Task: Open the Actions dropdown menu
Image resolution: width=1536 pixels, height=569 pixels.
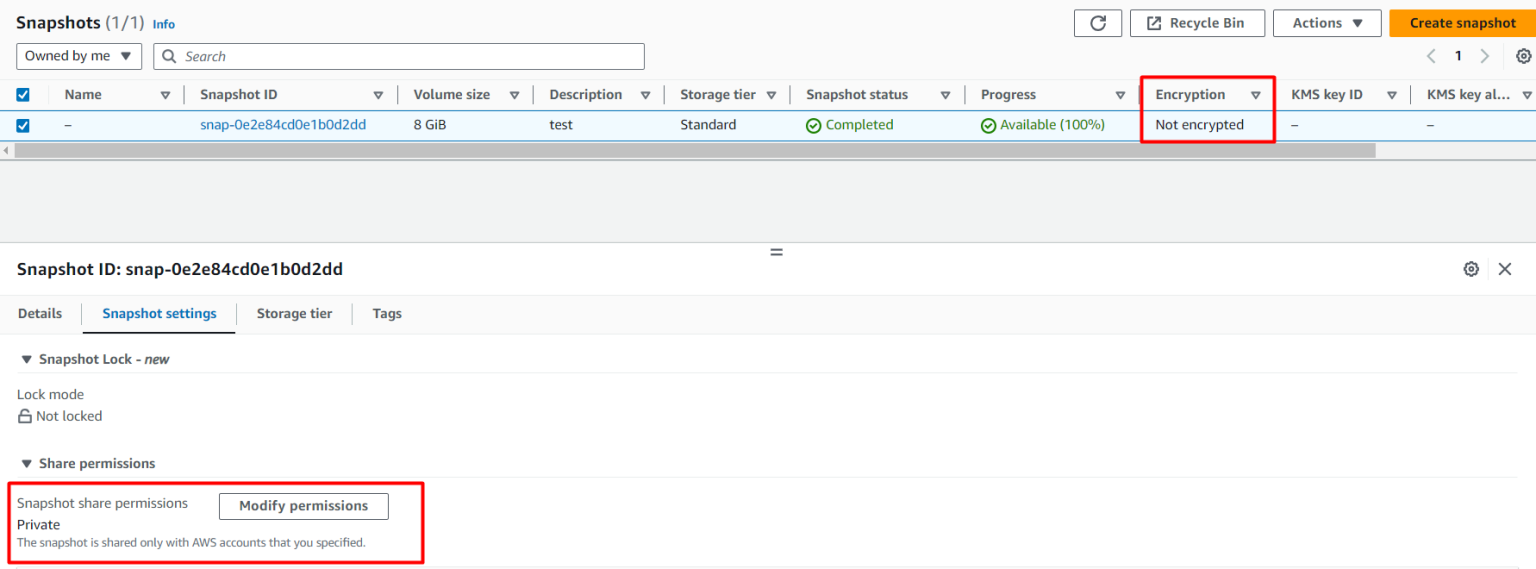Action: 1327,23
